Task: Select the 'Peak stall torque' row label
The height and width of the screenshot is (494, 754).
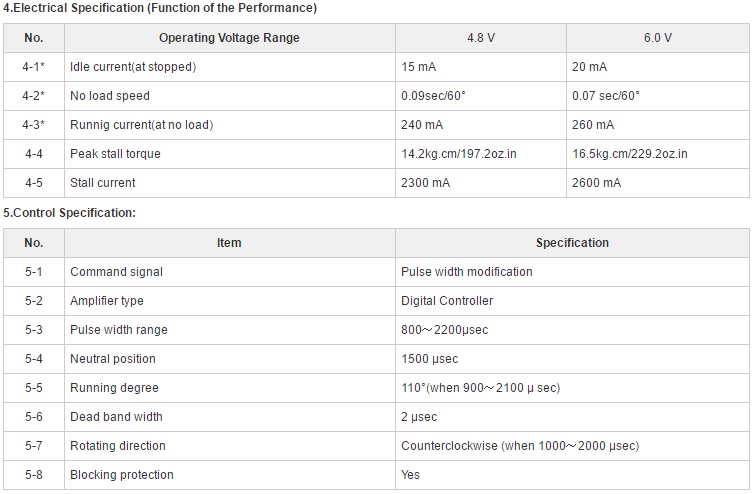Action: [x=115, y=154]
